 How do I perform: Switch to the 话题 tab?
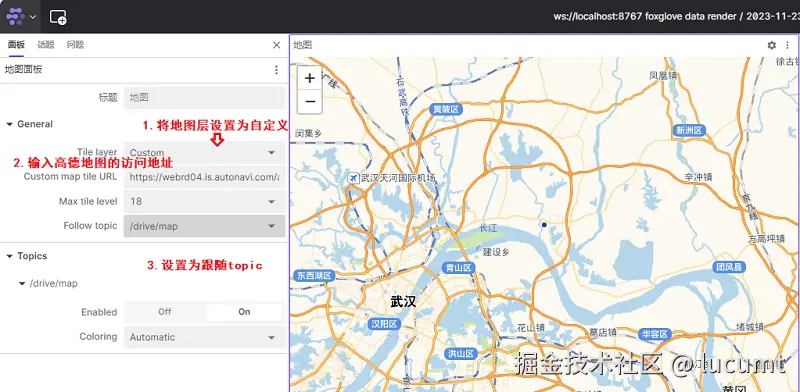click(x=46, y=45)
